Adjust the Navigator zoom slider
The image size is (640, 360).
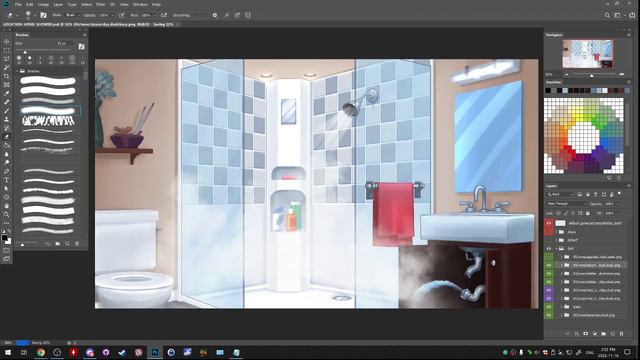pyautogui.click(x=592, y=75)
